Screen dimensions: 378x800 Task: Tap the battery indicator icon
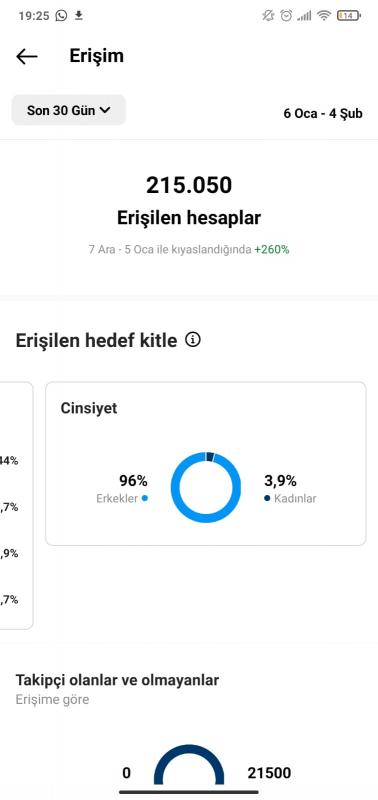pyautogui.click(x=349, y=16)
